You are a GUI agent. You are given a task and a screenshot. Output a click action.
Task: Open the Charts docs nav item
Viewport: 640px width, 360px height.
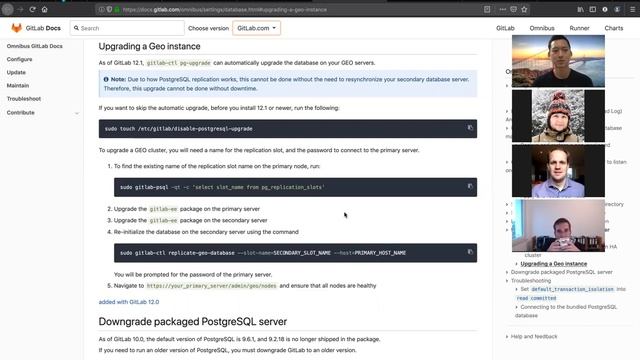tap(613, 28)
